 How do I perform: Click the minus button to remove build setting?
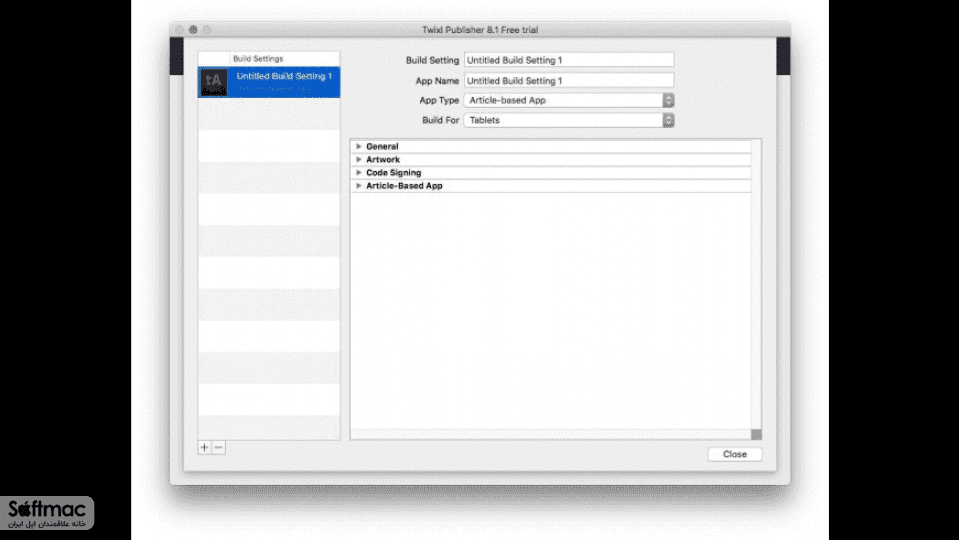click(218, 448)
